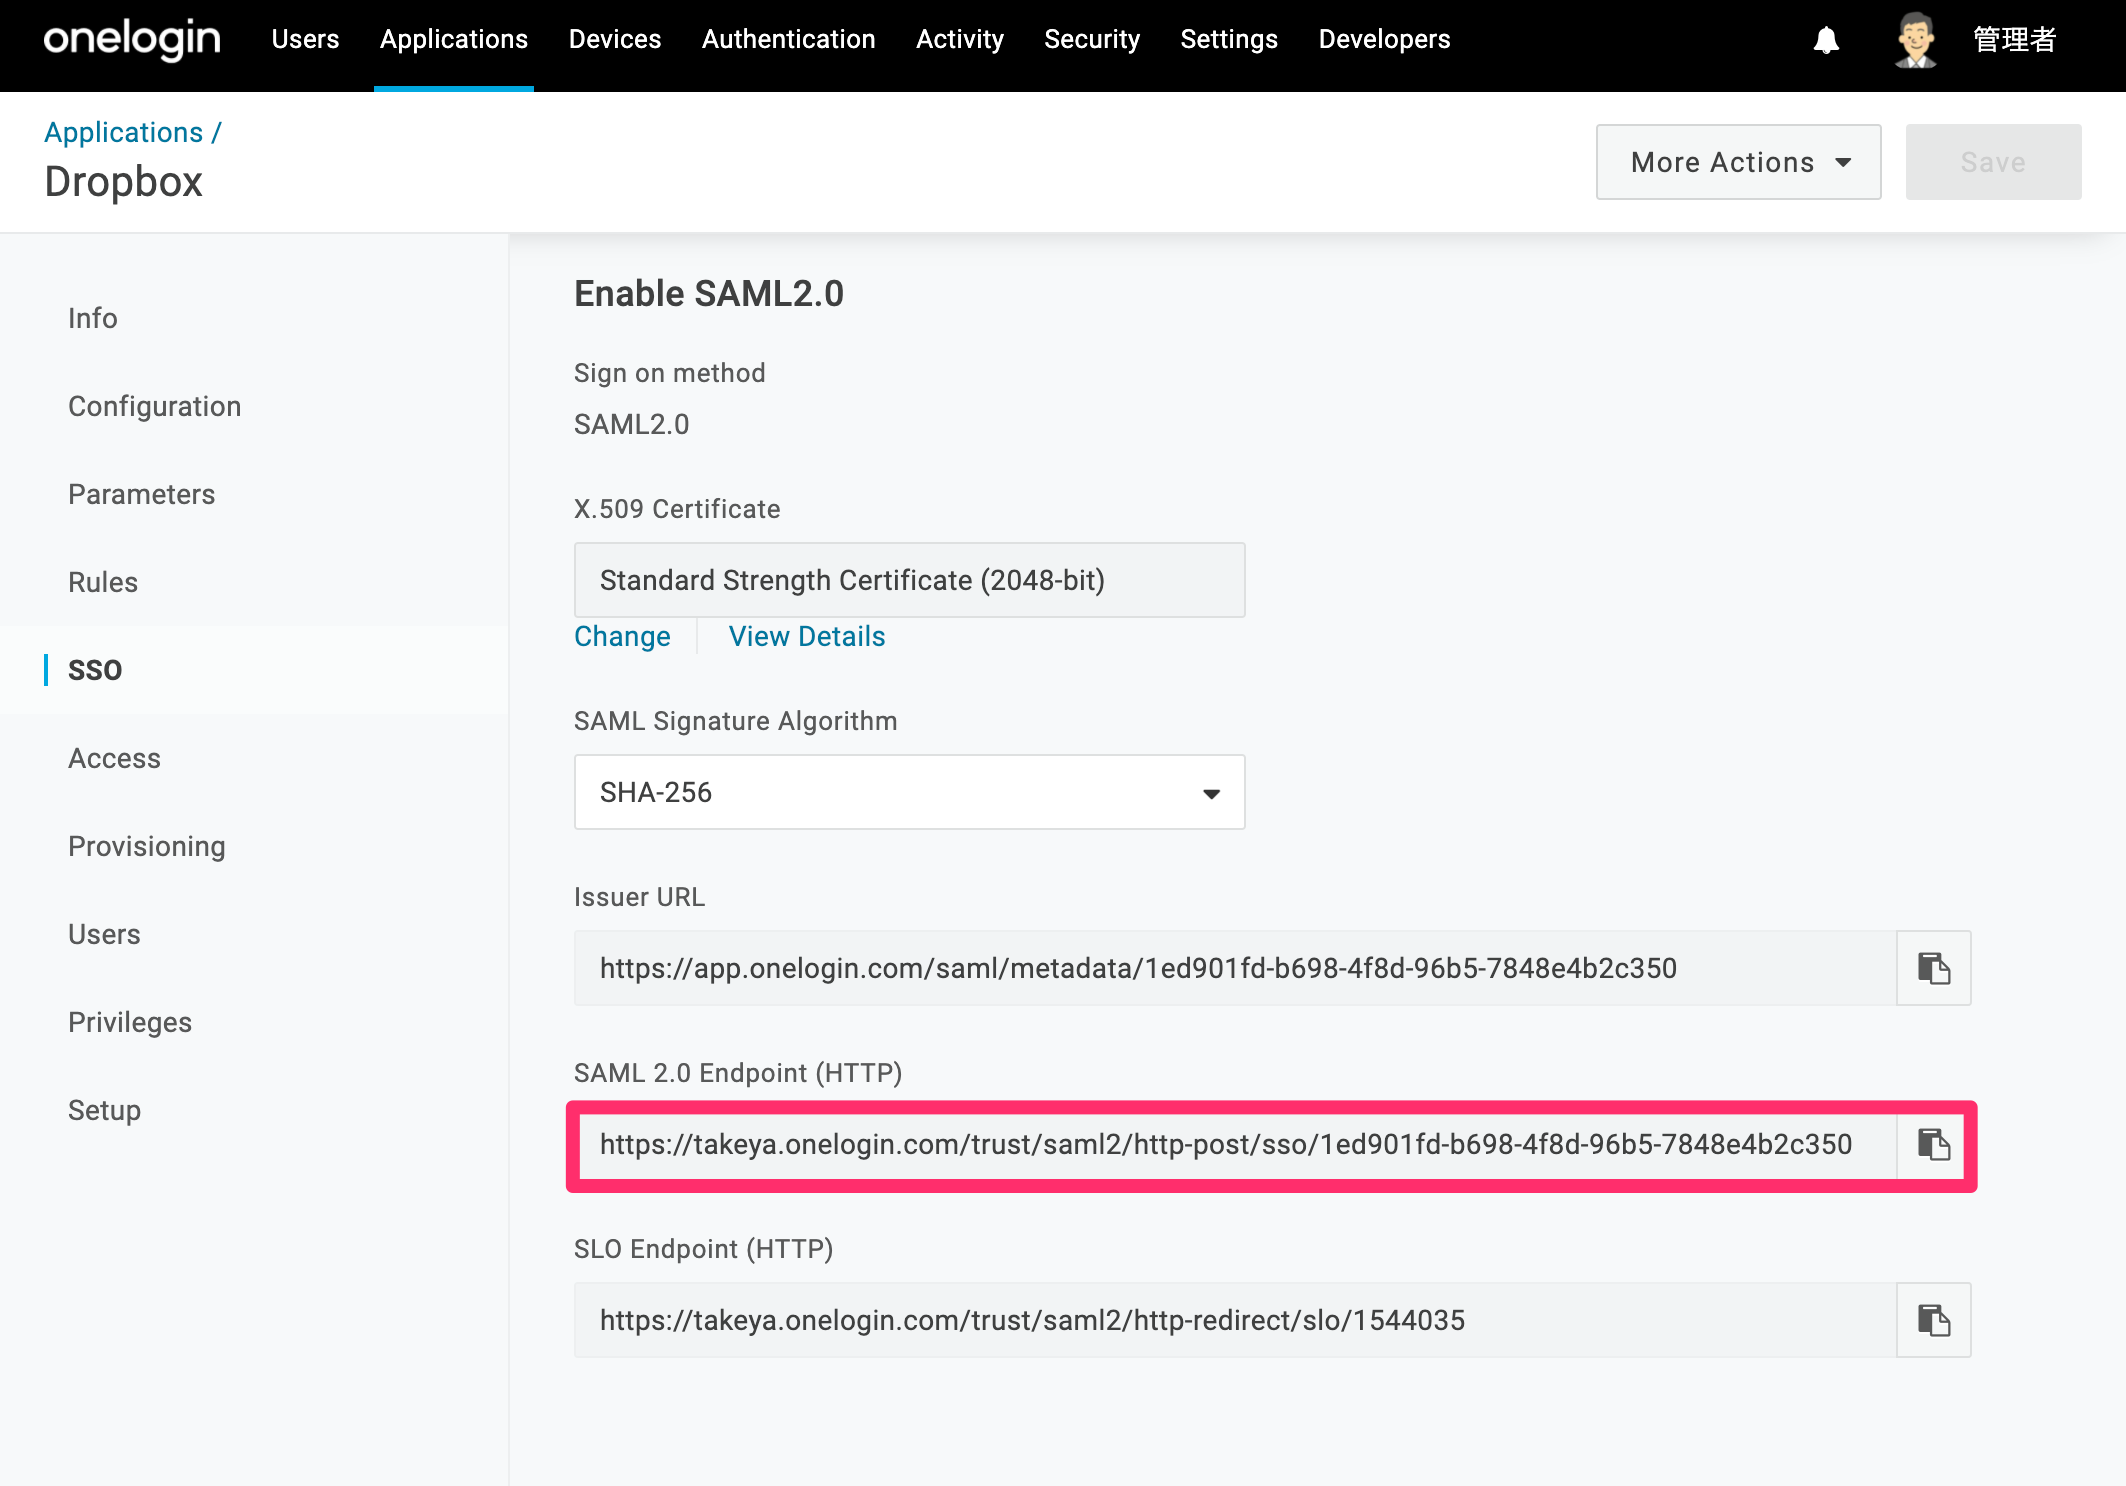Image resolution: width=2126 pixels, height=1486 pixels.
Task: Copy the Issuer URL to clipboard
Action: 1933,968
